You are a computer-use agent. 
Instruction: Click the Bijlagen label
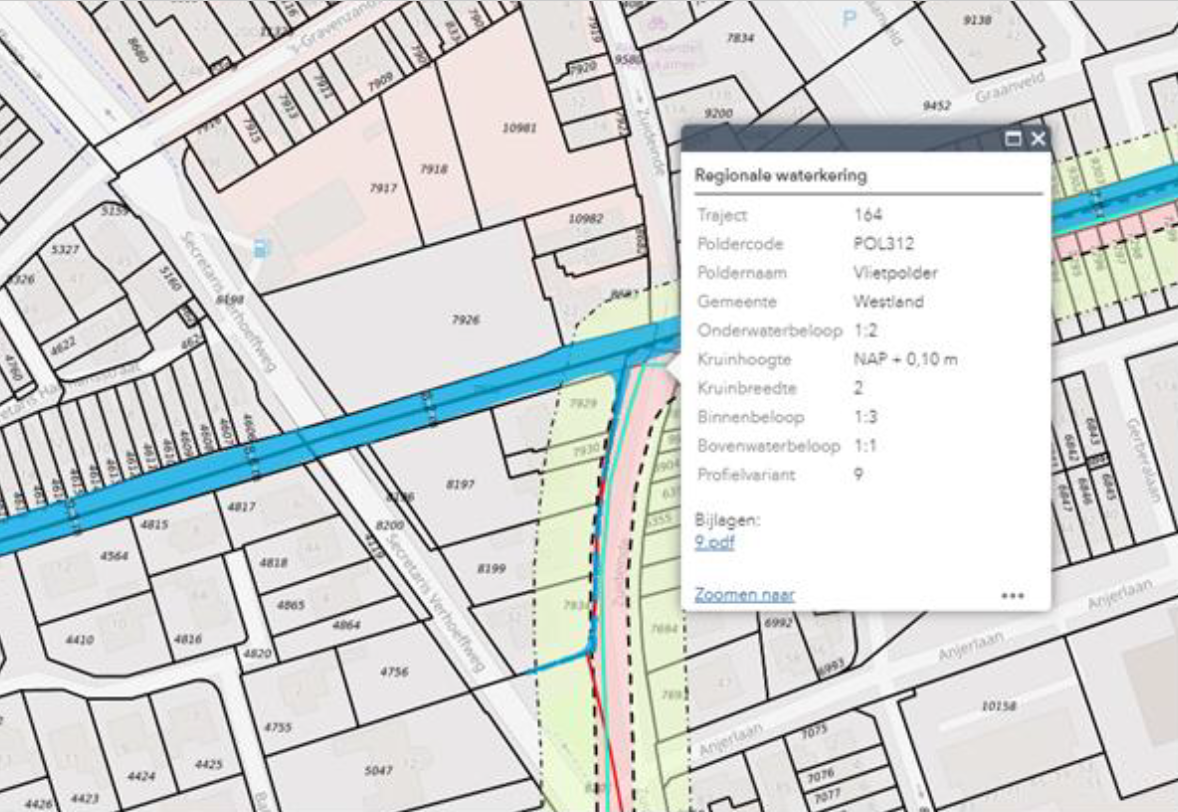[x=727, y=520]
